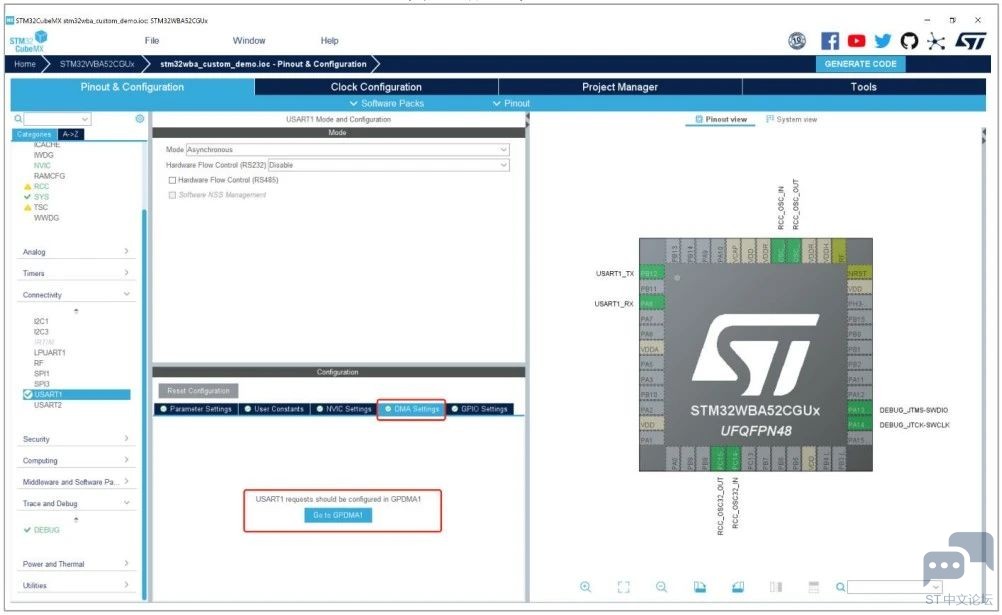Click the Reset Configuration button
This screenshot has width=1002, height=615.
pos(198,391)
